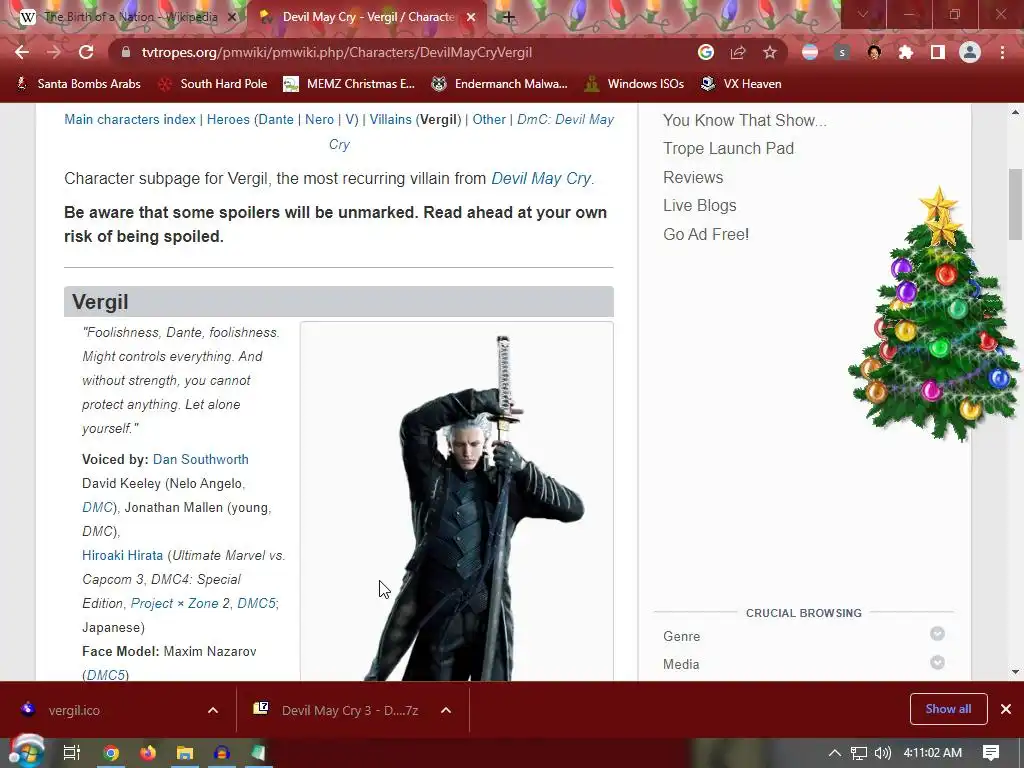Screen dimensions: 1024x768
Task: Show hidden system tray icons
Action: [x=835, y=753]
